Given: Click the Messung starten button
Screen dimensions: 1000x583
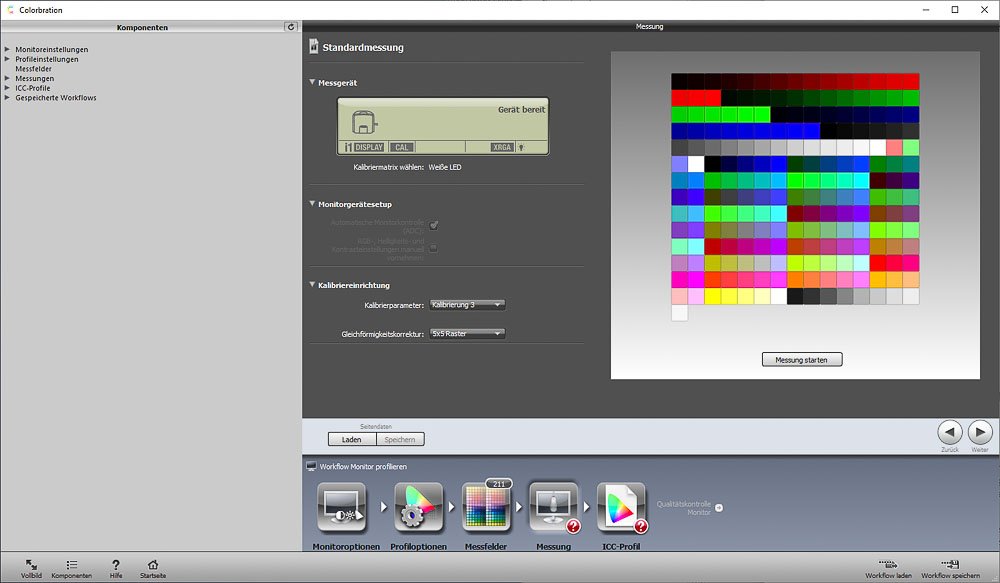Looking at the screenshot, I should [x=802, y=360].
